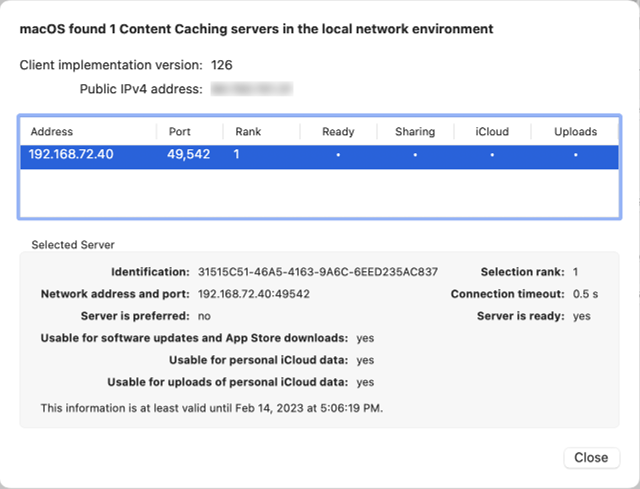Click the Selected Server section label
This screenshot has width=640, height=489.
pyautogui.click(x=73, y=245)
